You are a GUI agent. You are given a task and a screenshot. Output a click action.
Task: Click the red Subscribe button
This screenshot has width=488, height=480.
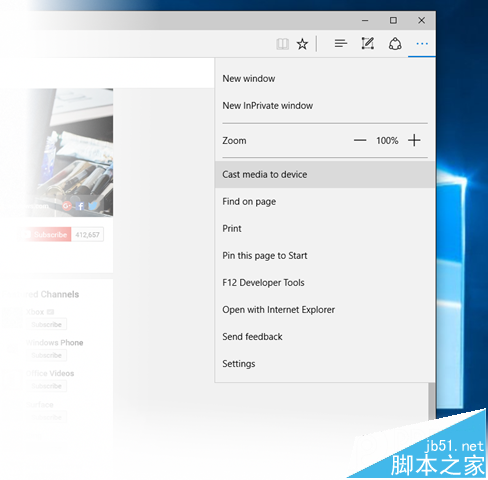(x=47, y=234)
